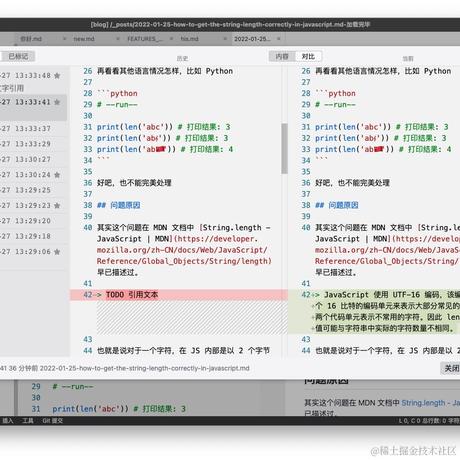Close the FEATURES_ tab with its x
Viewport: 460px width, 460px height.
pyautogui.click(x=171, y=39)
